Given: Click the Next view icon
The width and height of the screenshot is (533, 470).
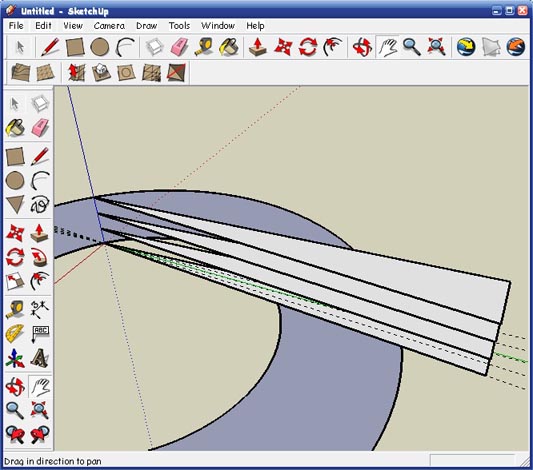Looking at the screenshot, I should pyautogui.click(x=40, y=435).
